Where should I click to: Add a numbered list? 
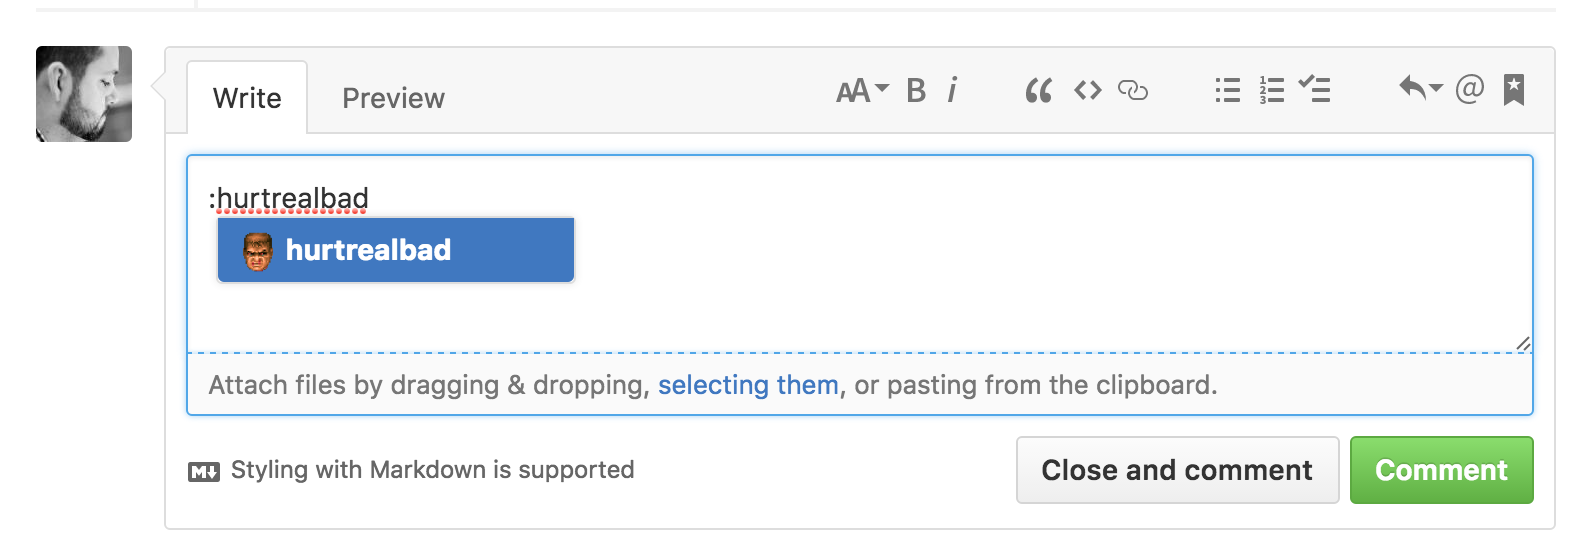(x=1272, y=91)
